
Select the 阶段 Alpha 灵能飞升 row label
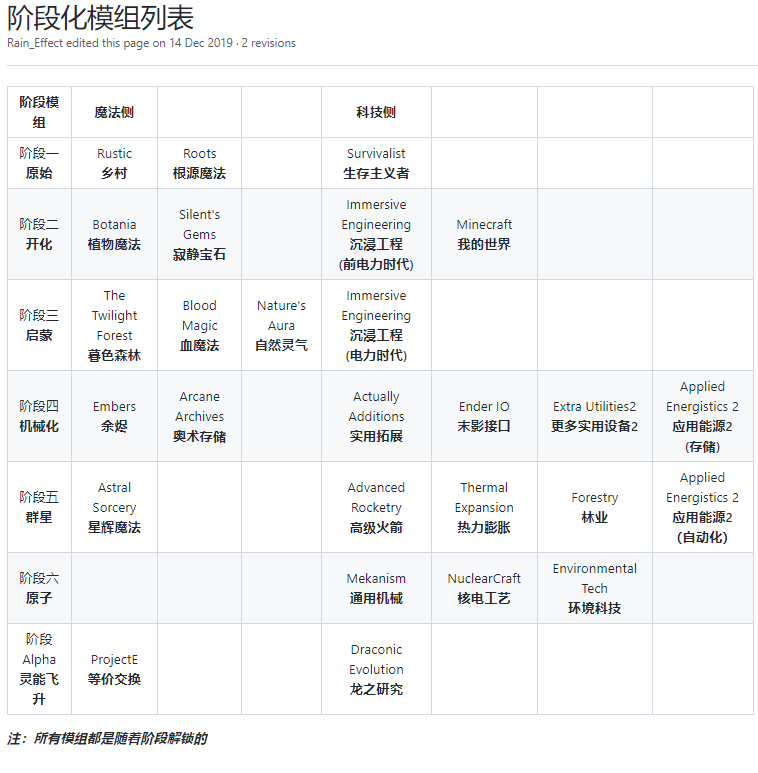tap(39, 669)
